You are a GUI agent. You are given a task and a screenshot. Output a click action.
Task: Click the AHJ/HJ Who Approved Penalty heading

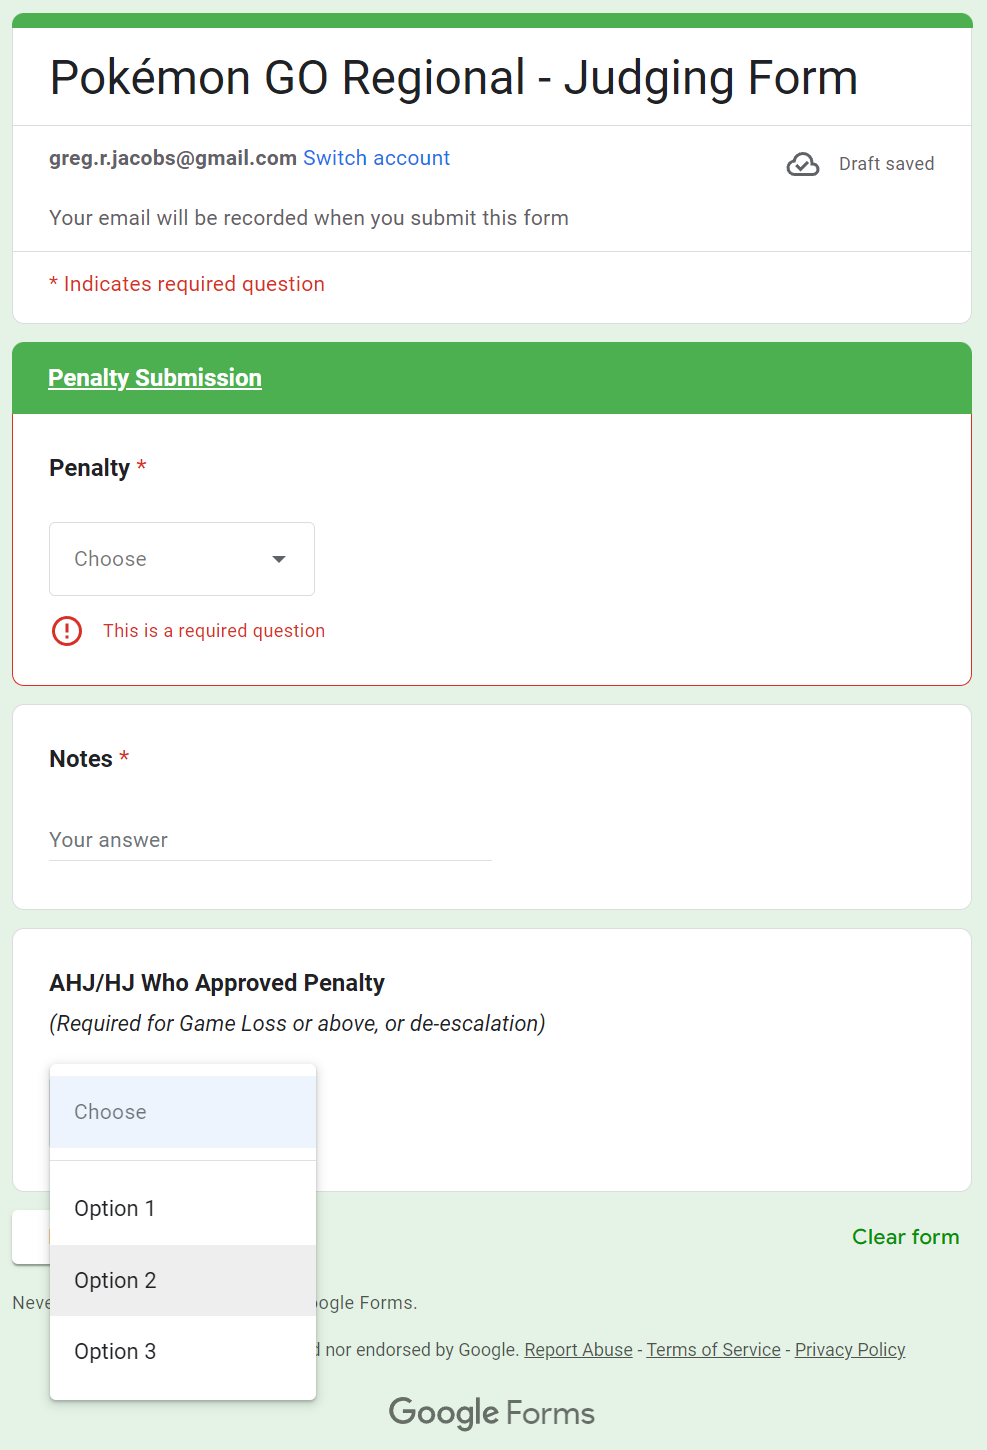[217, 983]
